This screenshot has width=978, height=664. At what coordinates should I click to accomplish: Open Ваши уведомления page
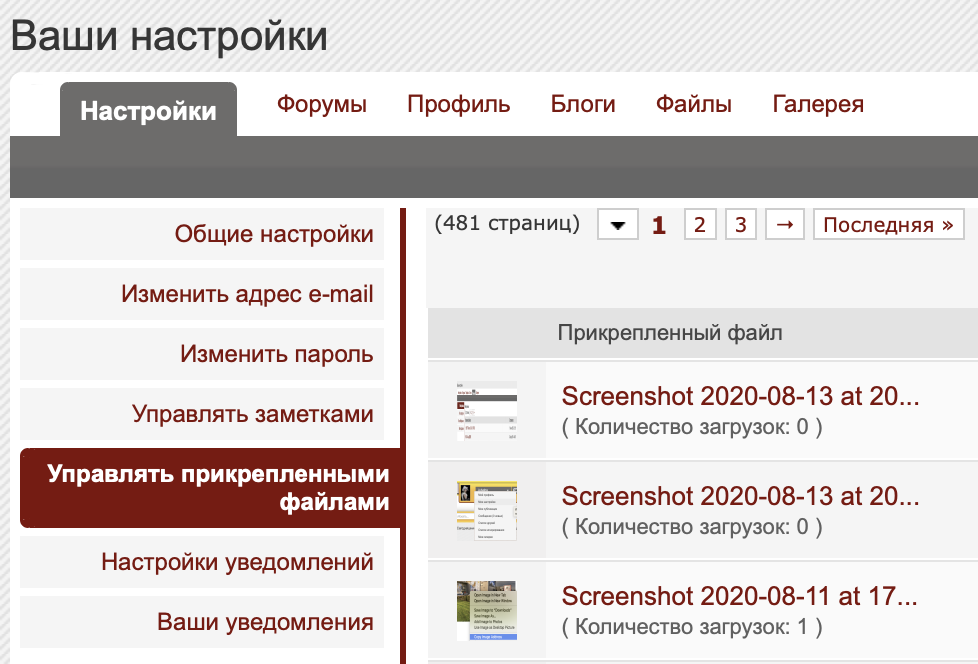(x=202, y=622)
